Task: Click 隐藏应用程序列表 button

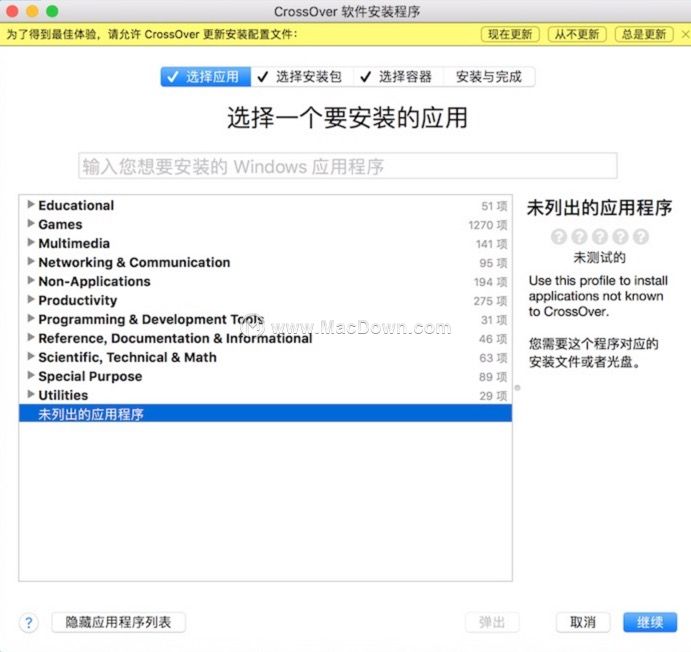Action: [x=118, y=622]
